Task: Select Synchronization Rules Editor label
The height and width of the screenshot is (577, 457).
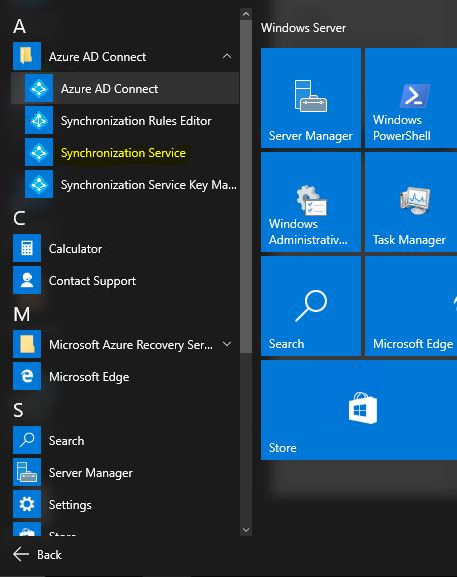Action: tap(136, 121)
